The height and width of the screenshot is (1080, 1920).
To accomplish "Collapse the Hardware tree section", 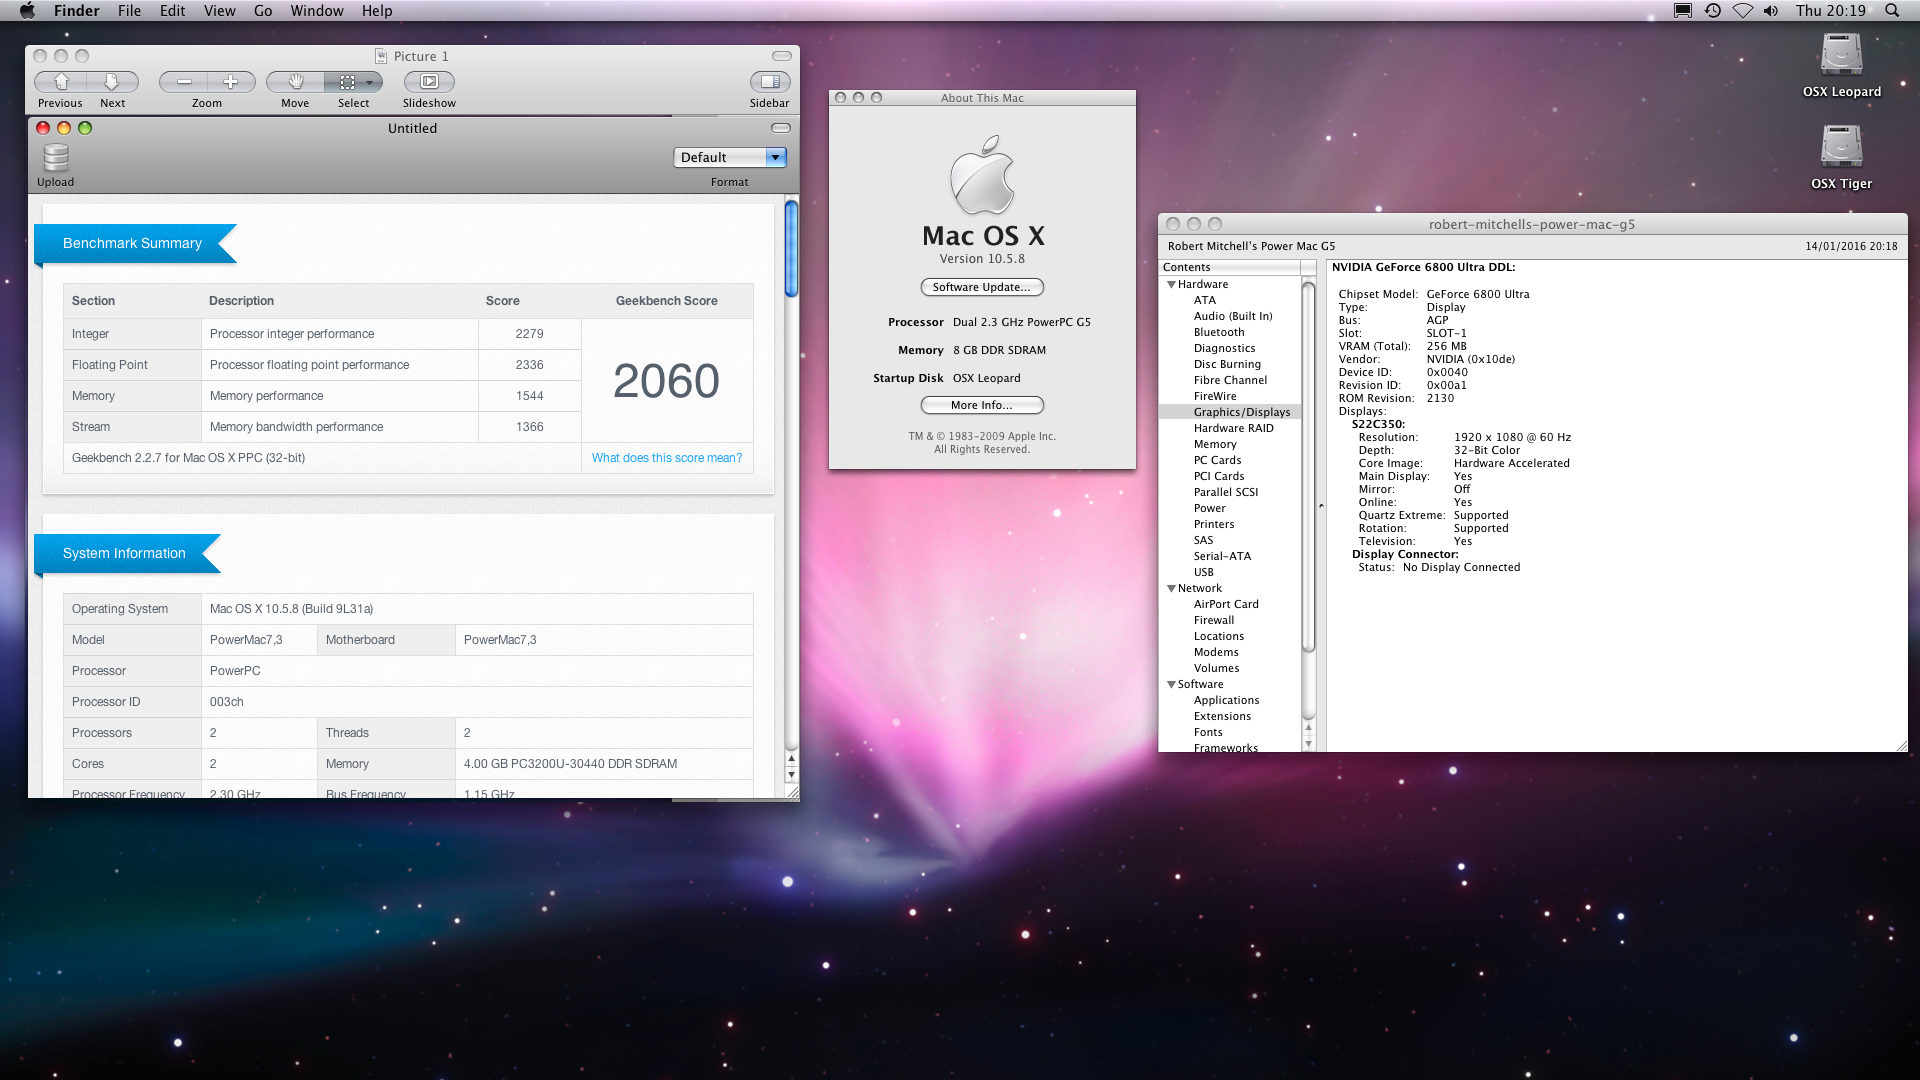I will pyautogui.click(x=1171, y=285).
